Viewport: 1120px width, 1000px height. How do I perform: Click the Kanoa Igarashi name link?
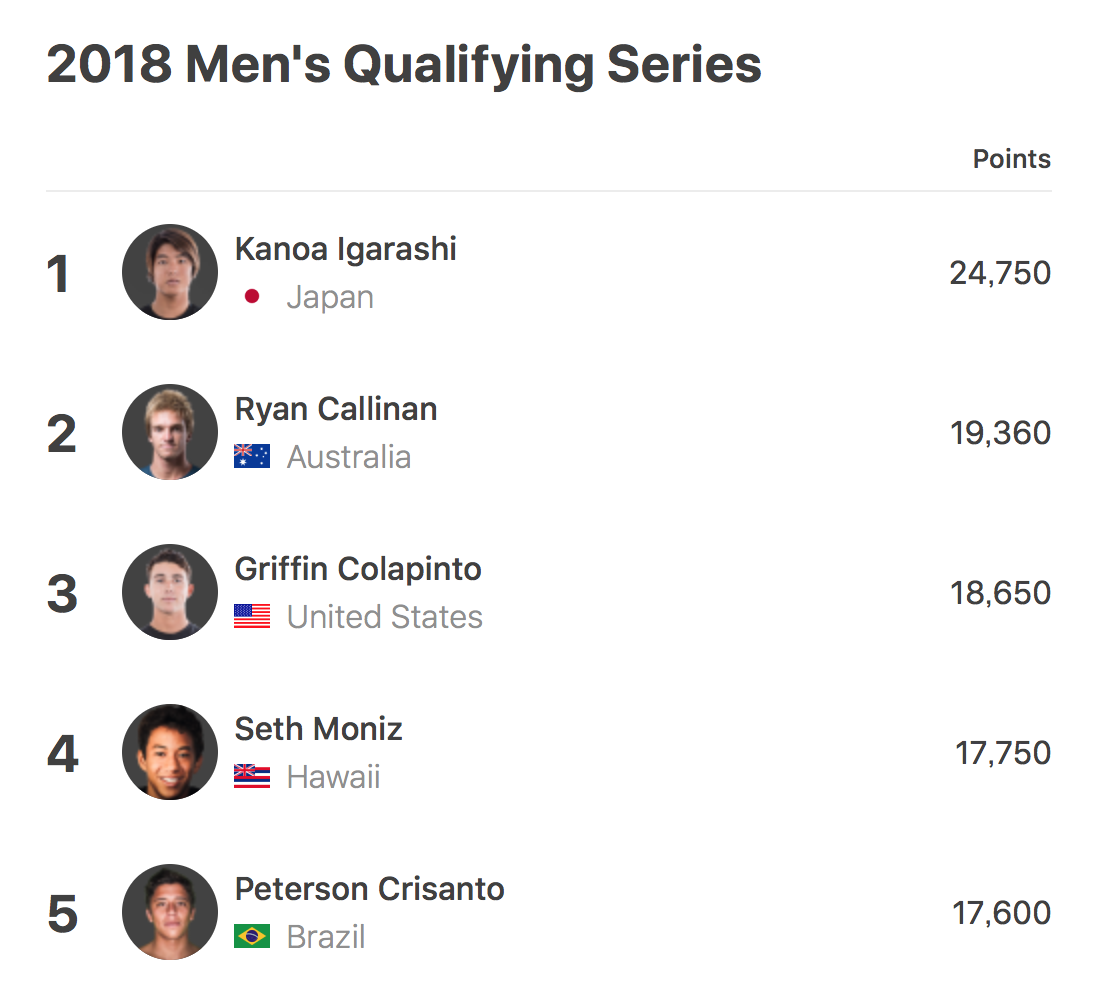point(345,249)
